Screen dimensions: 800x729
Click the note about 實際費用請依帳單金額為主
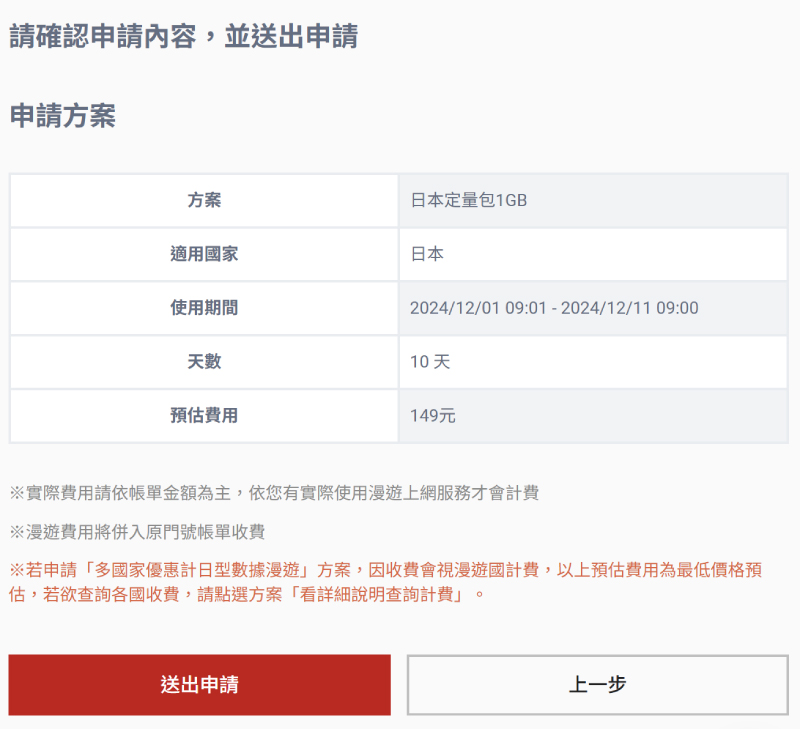[x=274, y=493]
